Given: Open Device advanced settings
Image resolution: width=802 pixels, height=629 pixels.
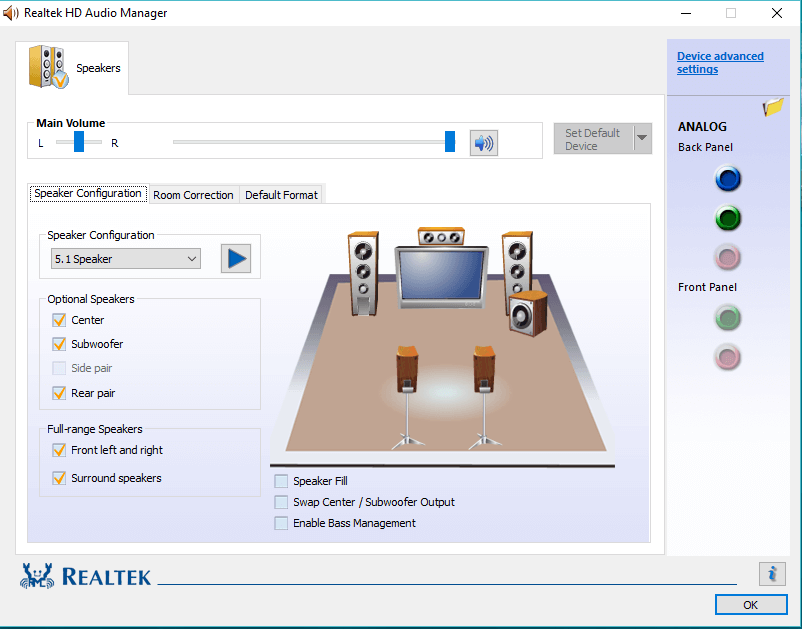Looking at the screenshot, I should (x=720, y=62).
